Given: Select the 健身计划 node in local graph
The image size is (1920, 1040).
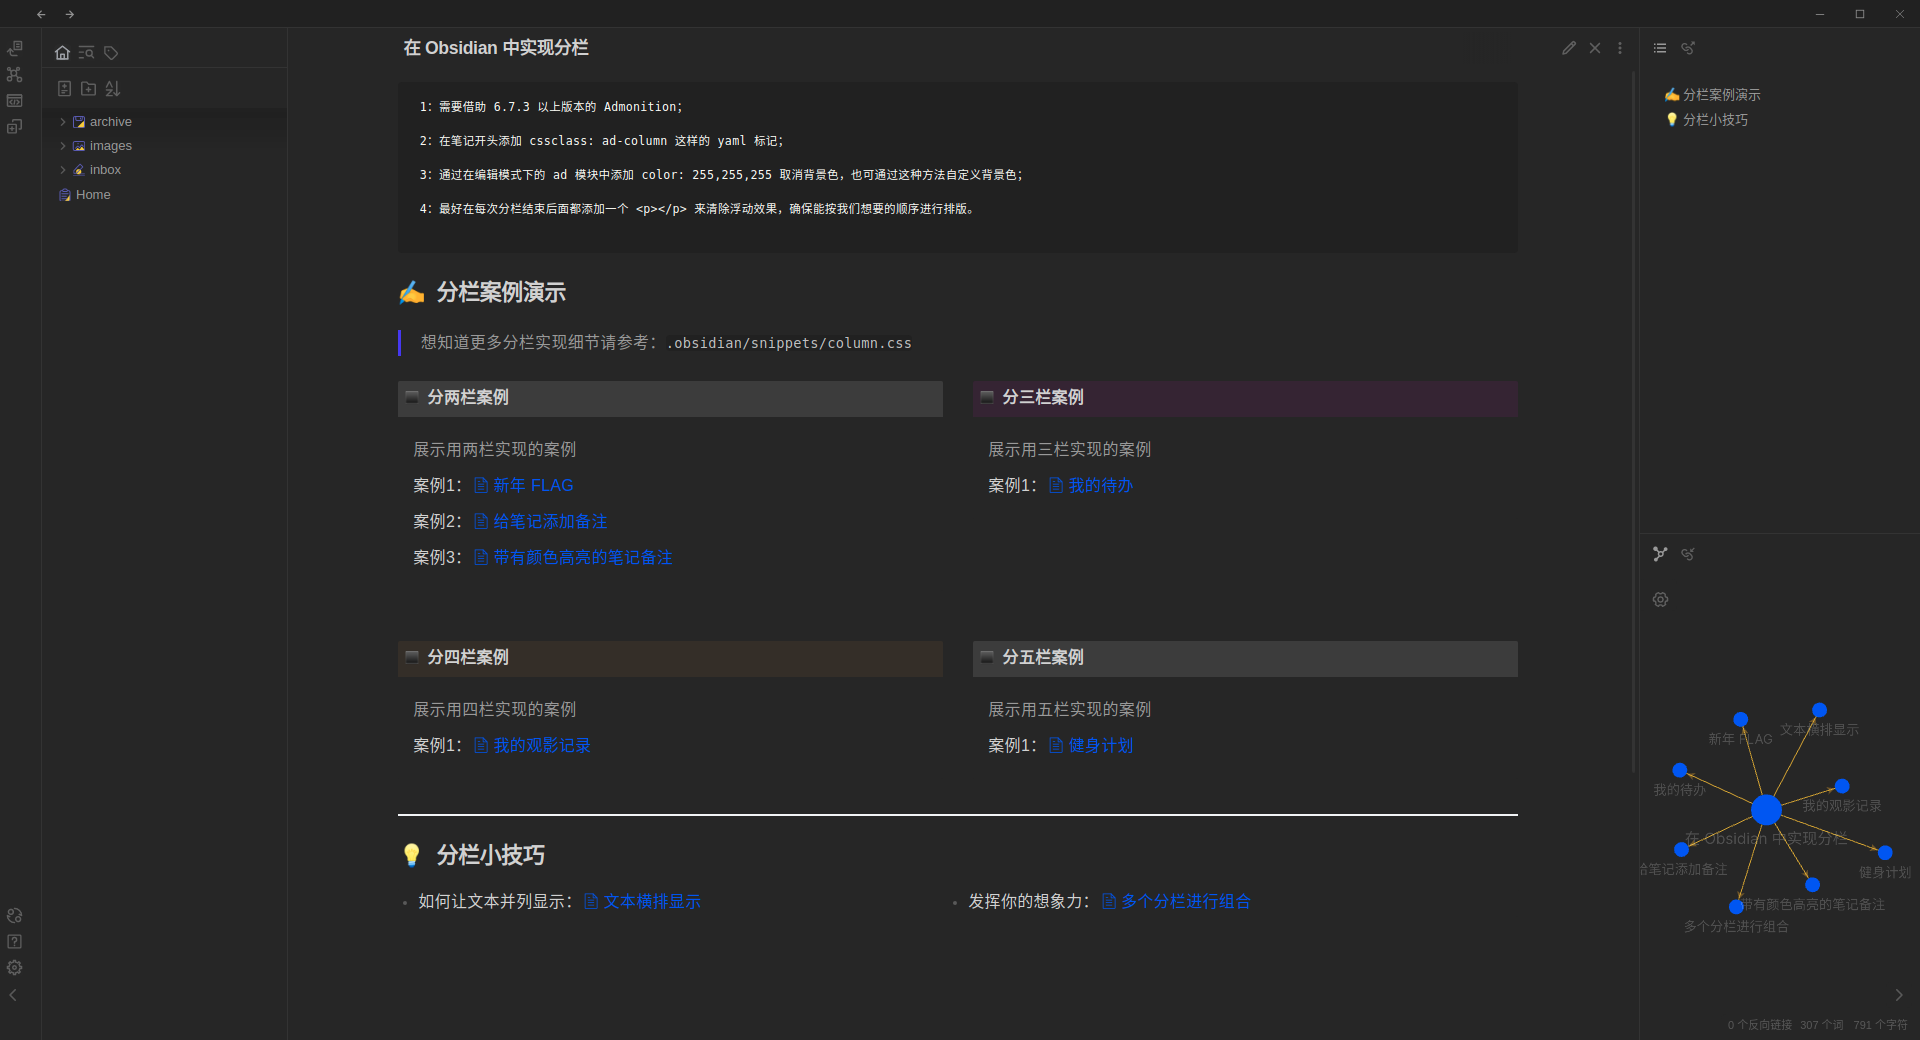Looking at the screenshot, I should [x=1885, y=853].
